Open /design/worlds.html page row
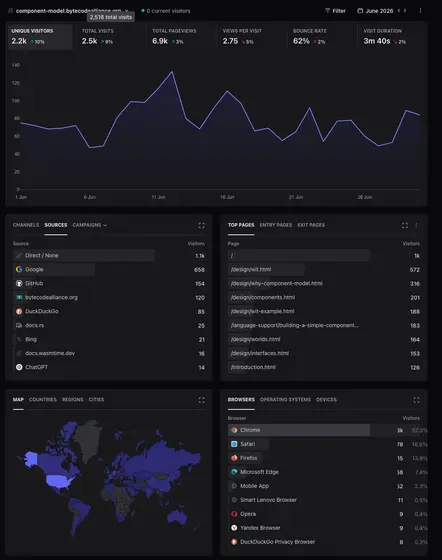 324,339
